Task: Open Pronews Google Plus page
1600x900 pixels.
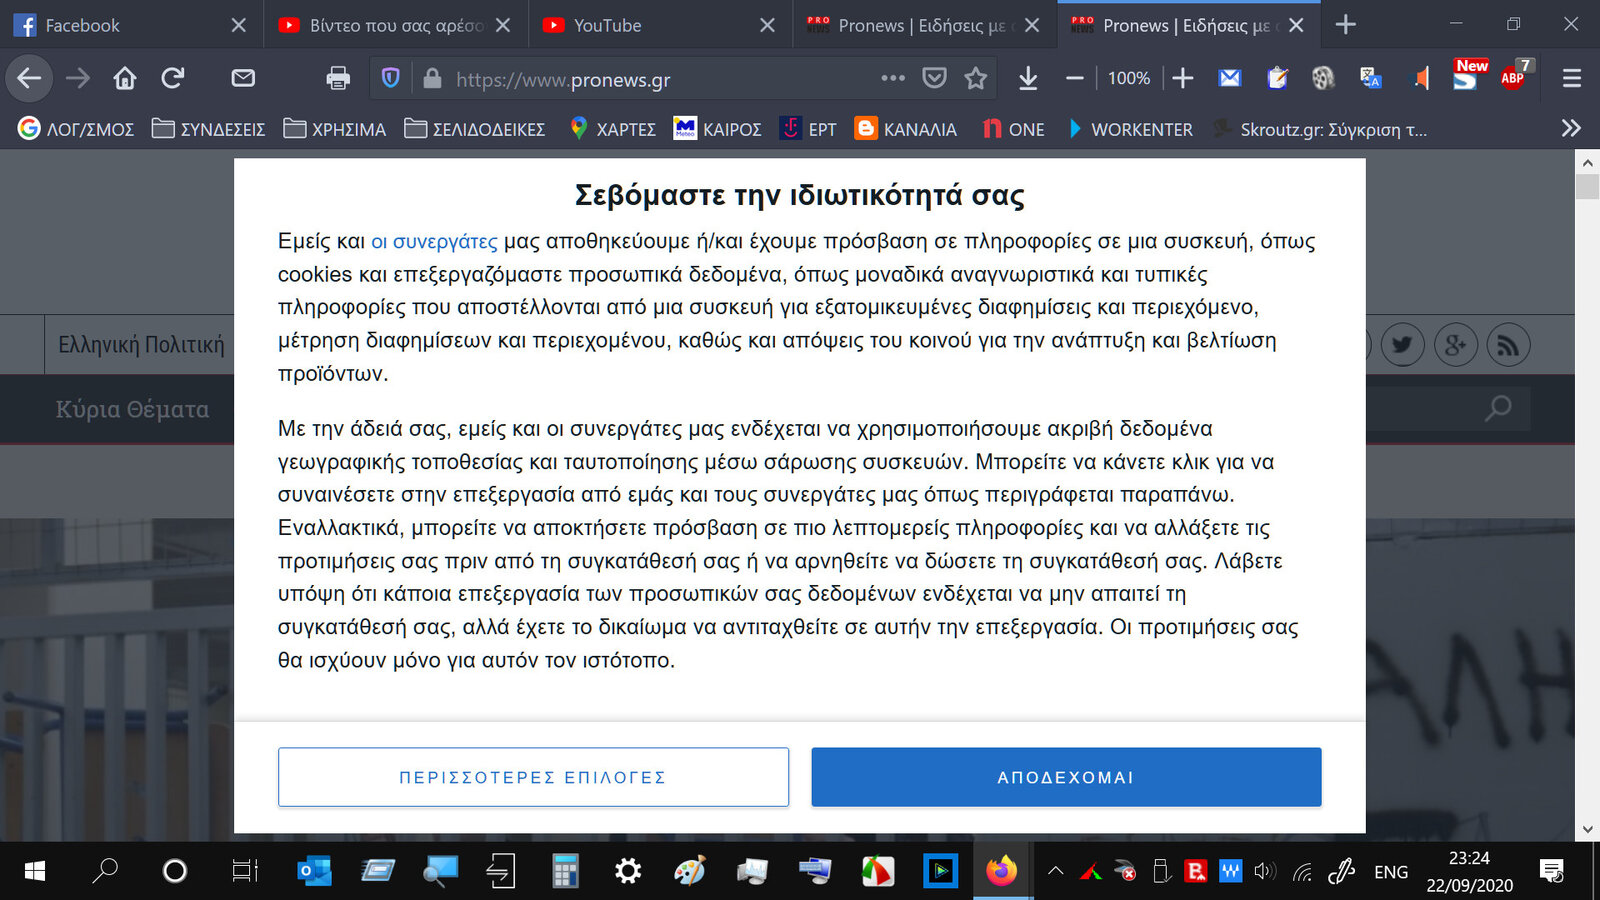Action: pos(1455,345)
